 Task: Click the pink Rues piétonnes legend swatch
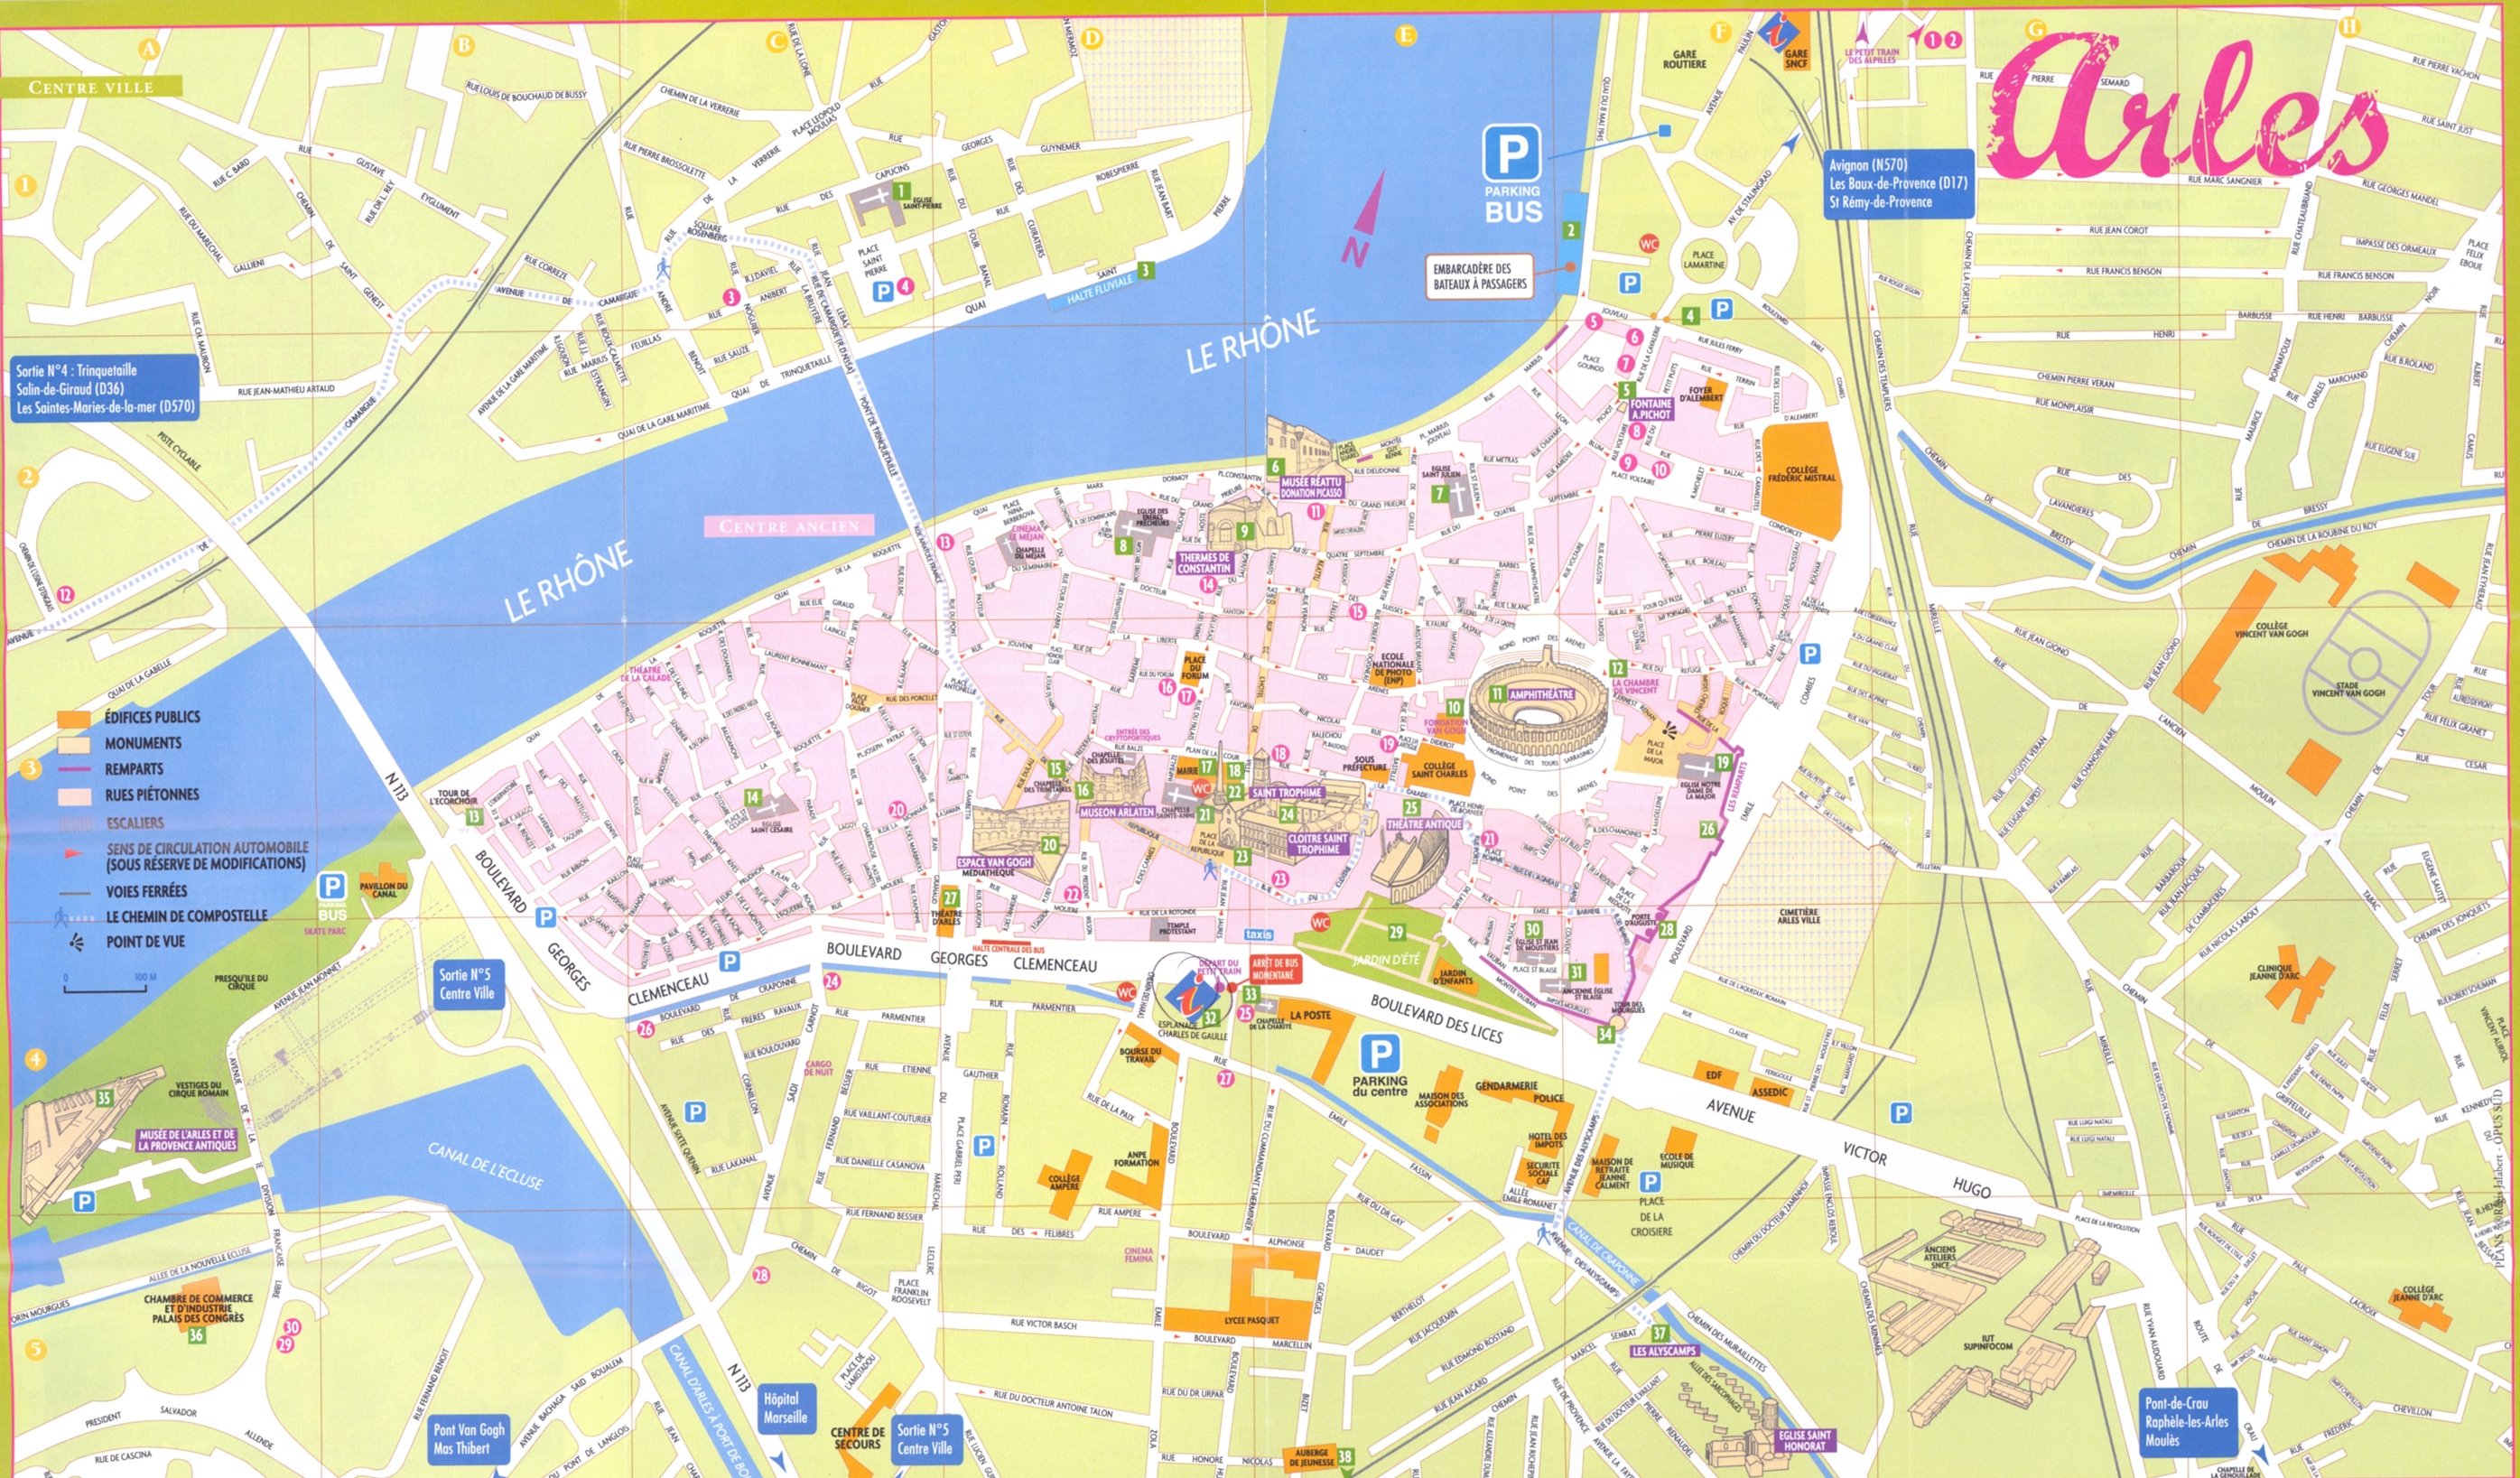(x=76, y=795)
